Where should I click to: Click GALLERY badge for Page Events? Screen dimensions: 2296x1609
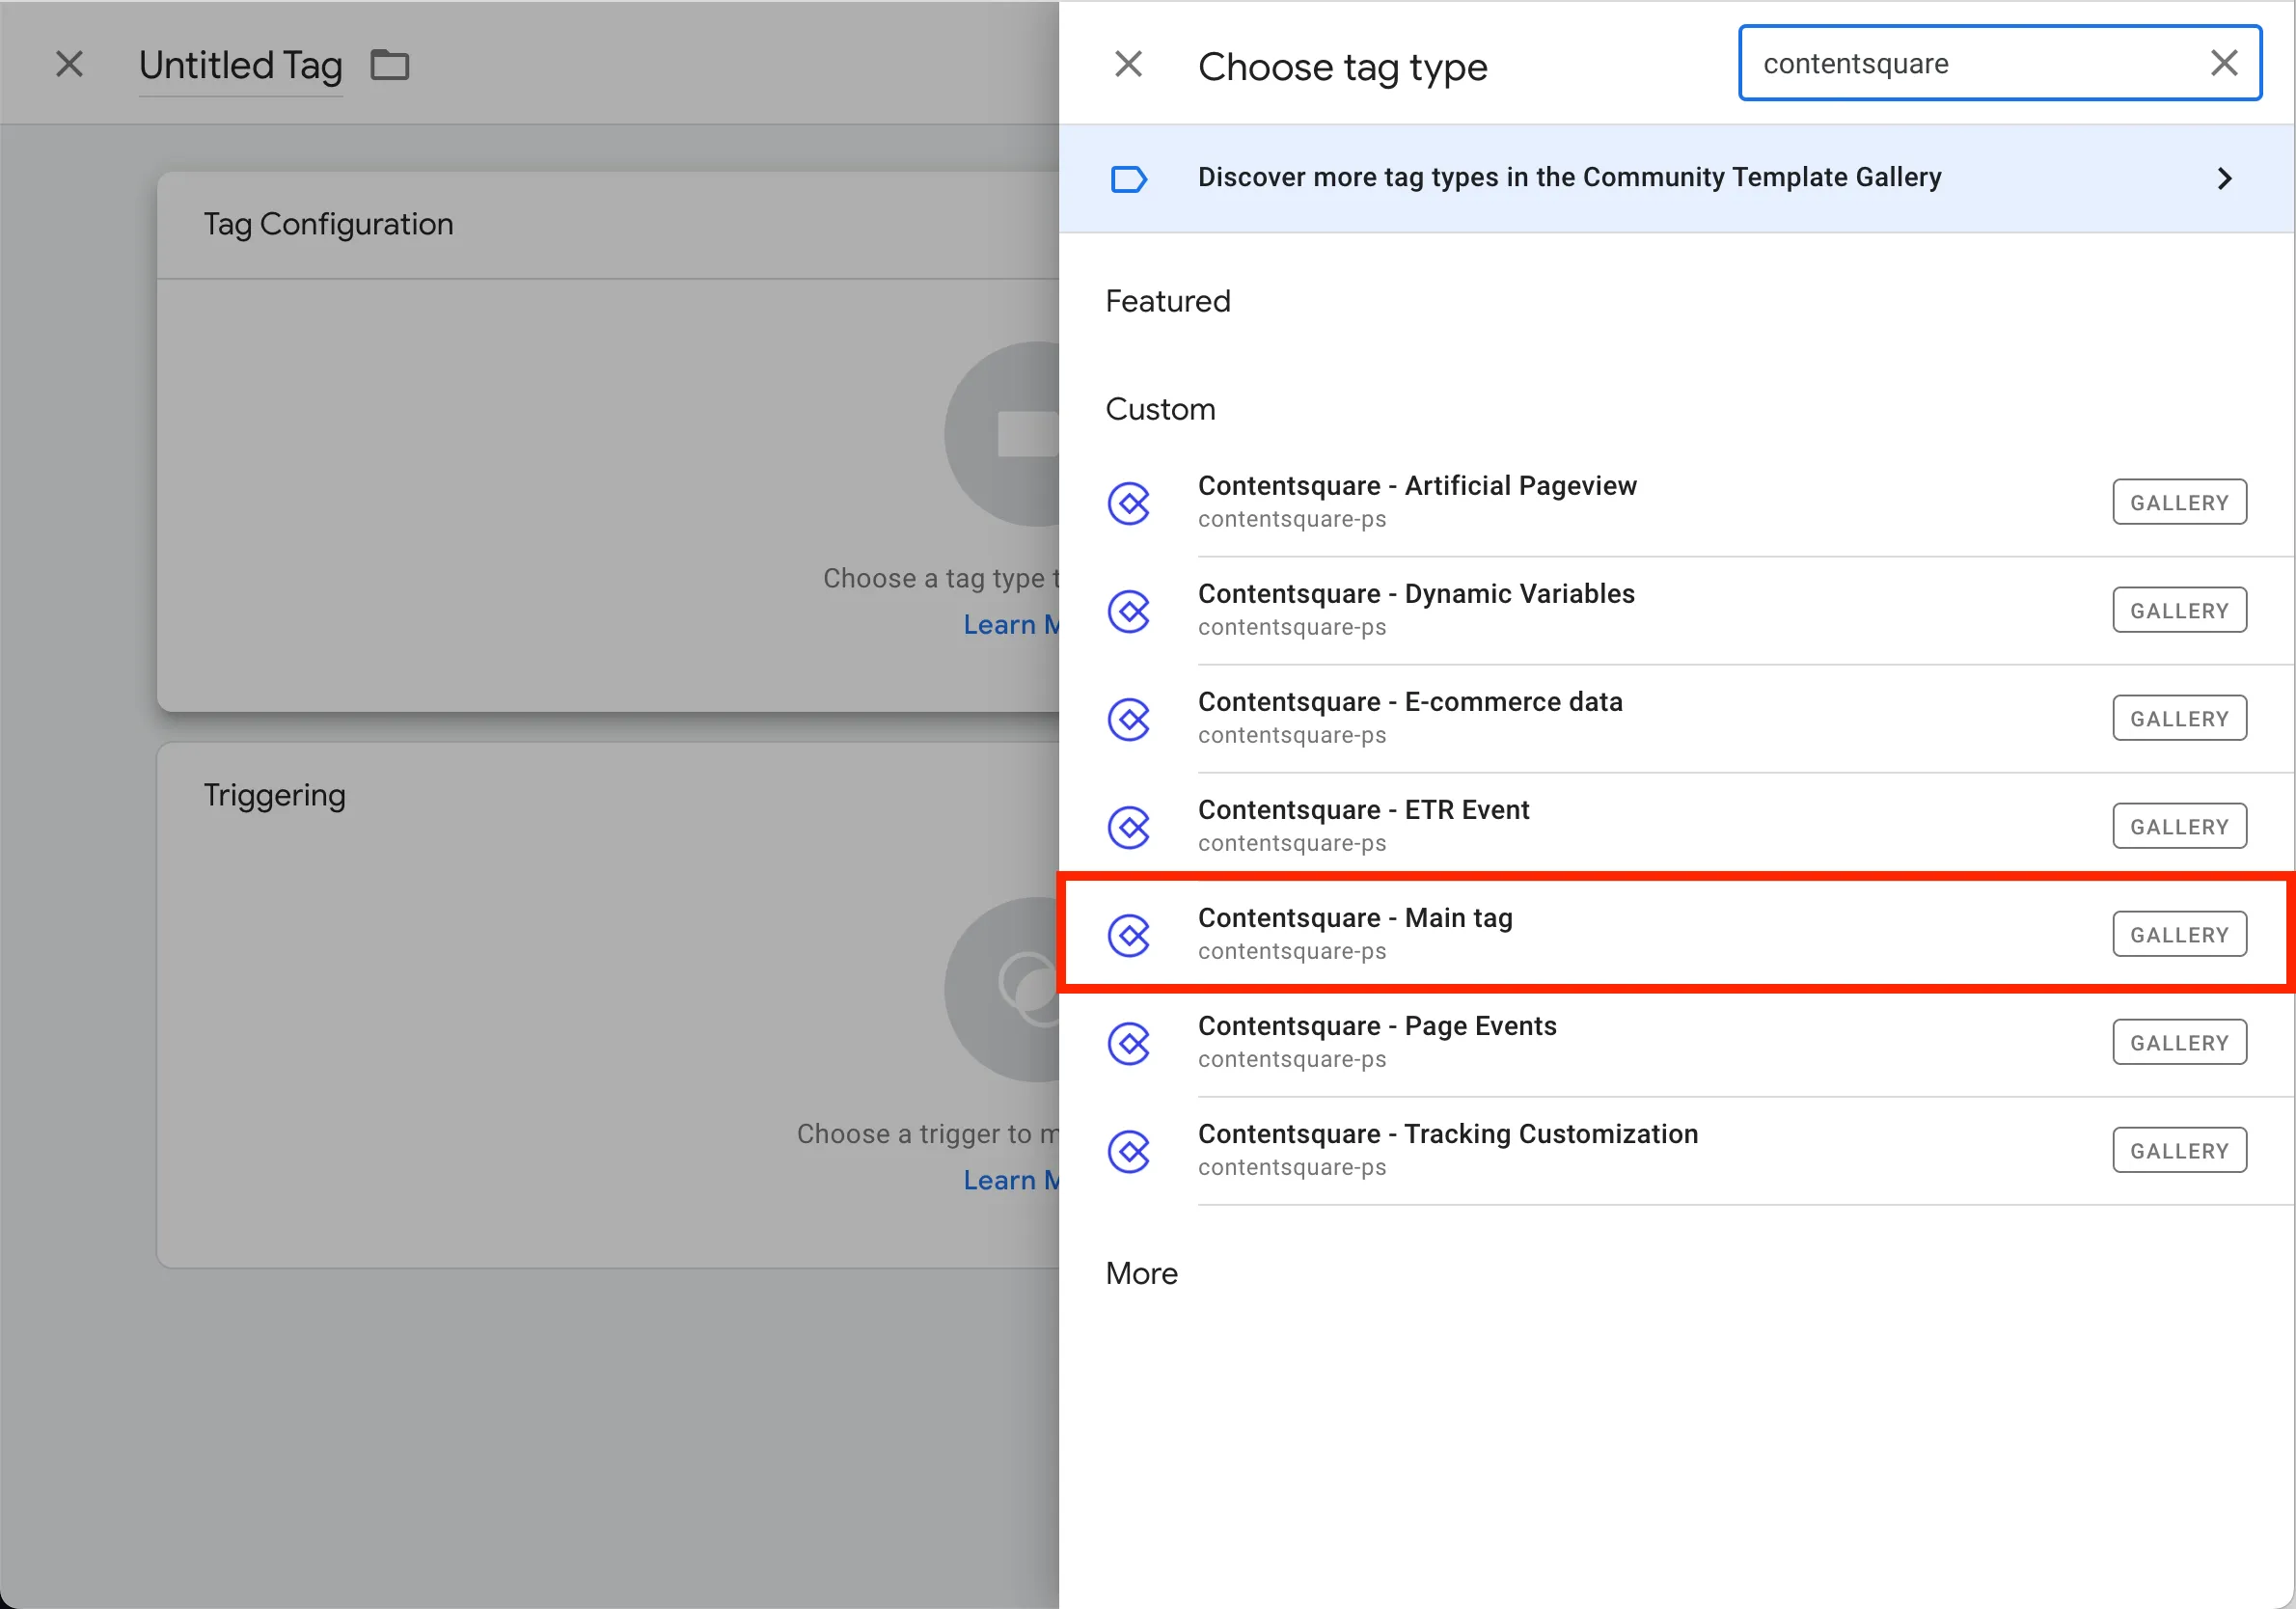(2179, 1042)
